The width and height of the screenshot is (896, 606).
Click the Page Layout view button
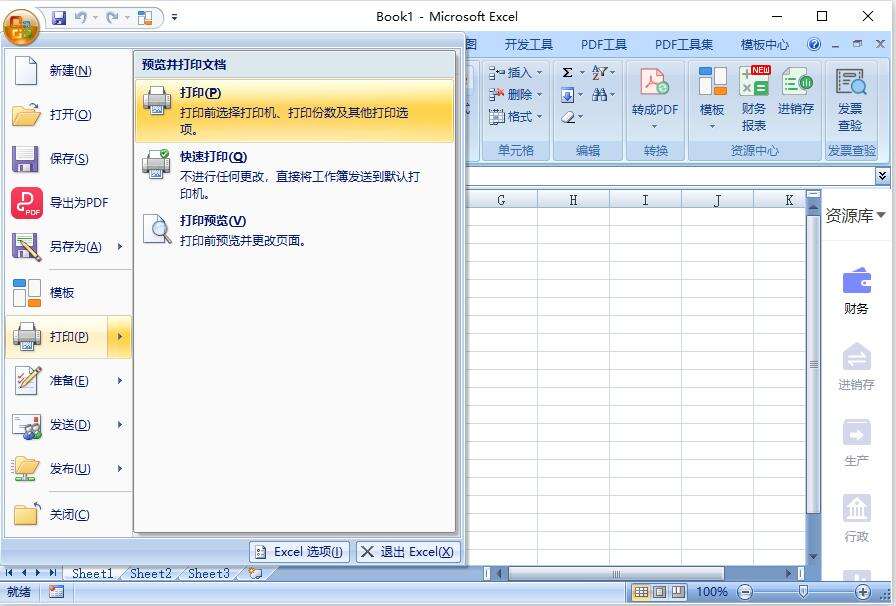659,592
